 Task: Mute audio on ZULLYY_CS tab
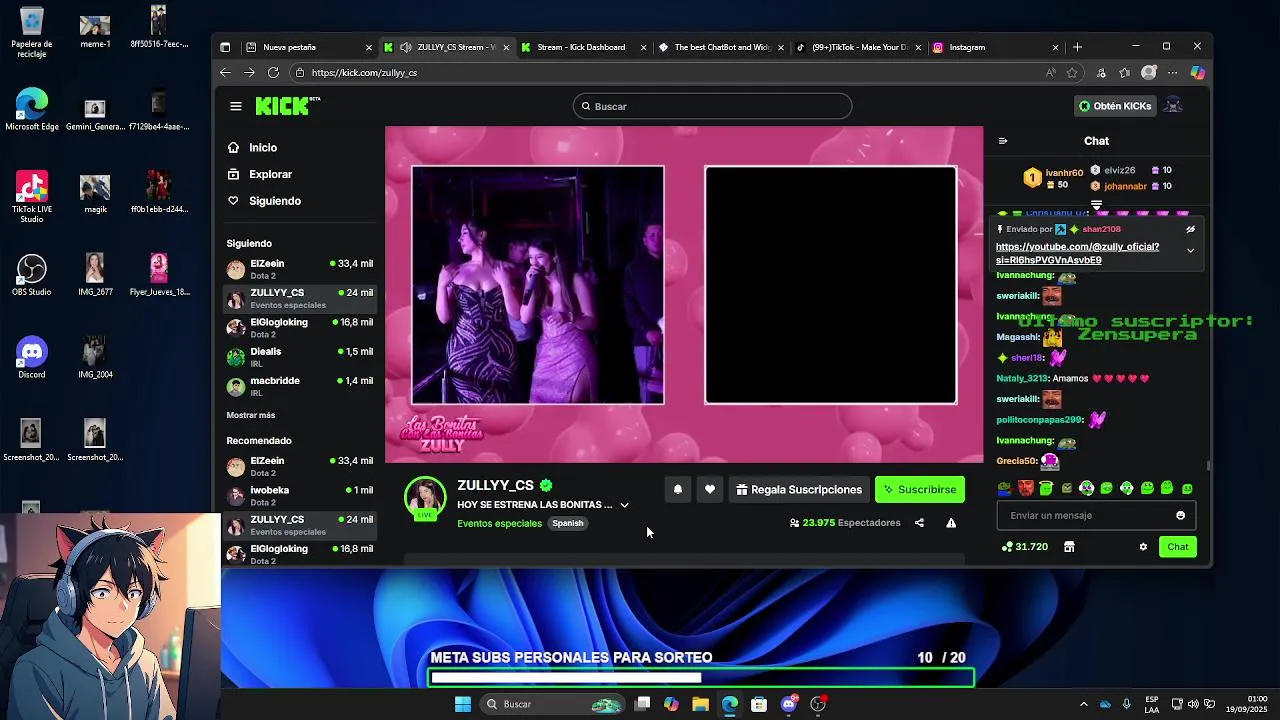point(406,47)
